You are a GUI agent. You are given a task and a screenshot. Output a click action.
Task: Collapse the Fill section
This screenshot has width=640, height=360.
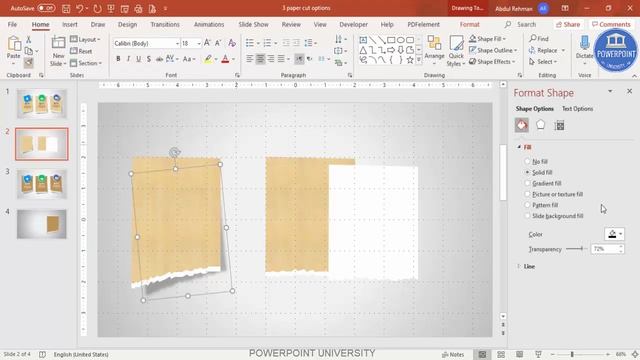point(519,147)
